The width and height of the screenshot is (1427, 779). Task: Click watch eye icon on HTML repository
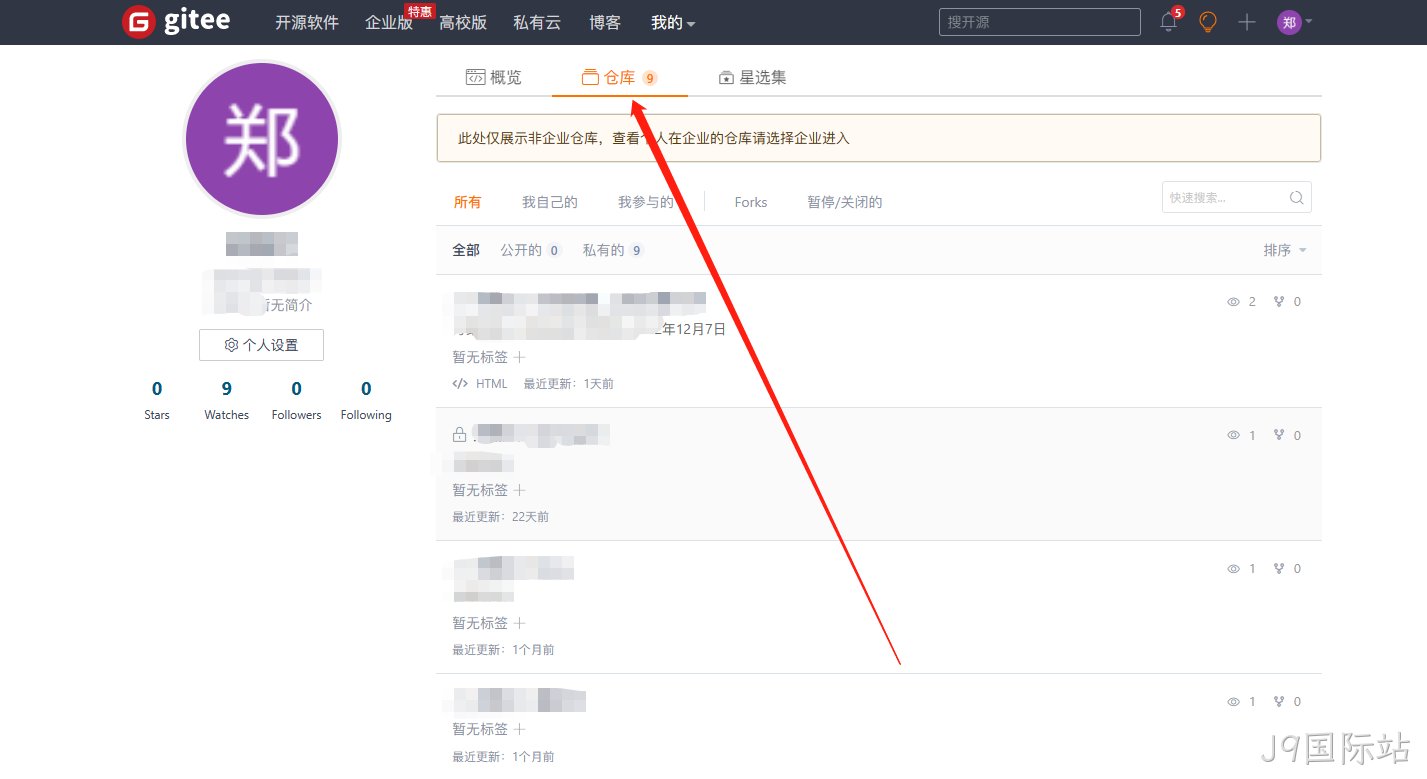(x=1233, y=302)
